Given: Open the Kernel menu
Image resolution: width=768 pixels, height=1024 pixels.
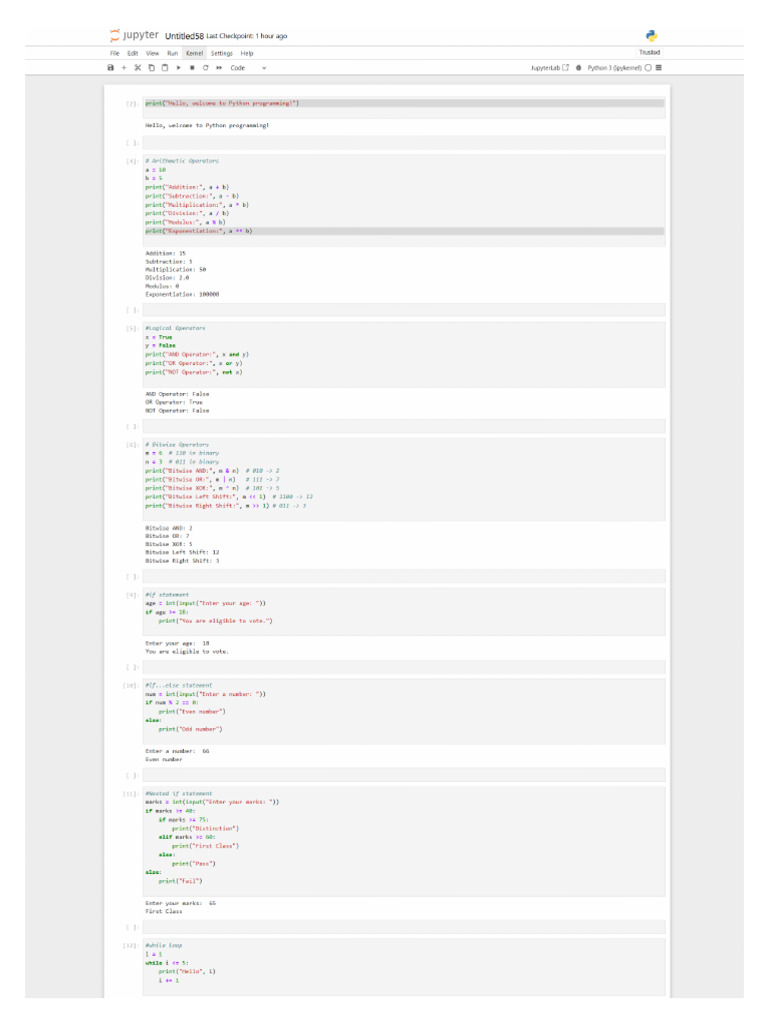Looking at the screenshot, I should 194,53.
